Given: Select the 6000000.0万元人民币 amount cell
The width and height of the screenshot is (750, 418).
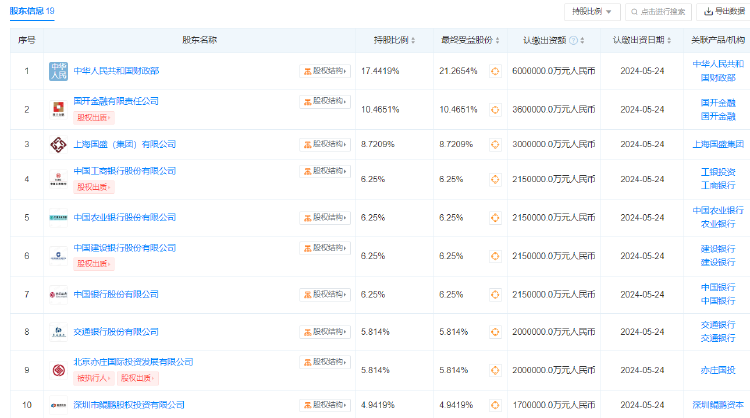Looking at the screenshot, I should click(x=553, y=71).
